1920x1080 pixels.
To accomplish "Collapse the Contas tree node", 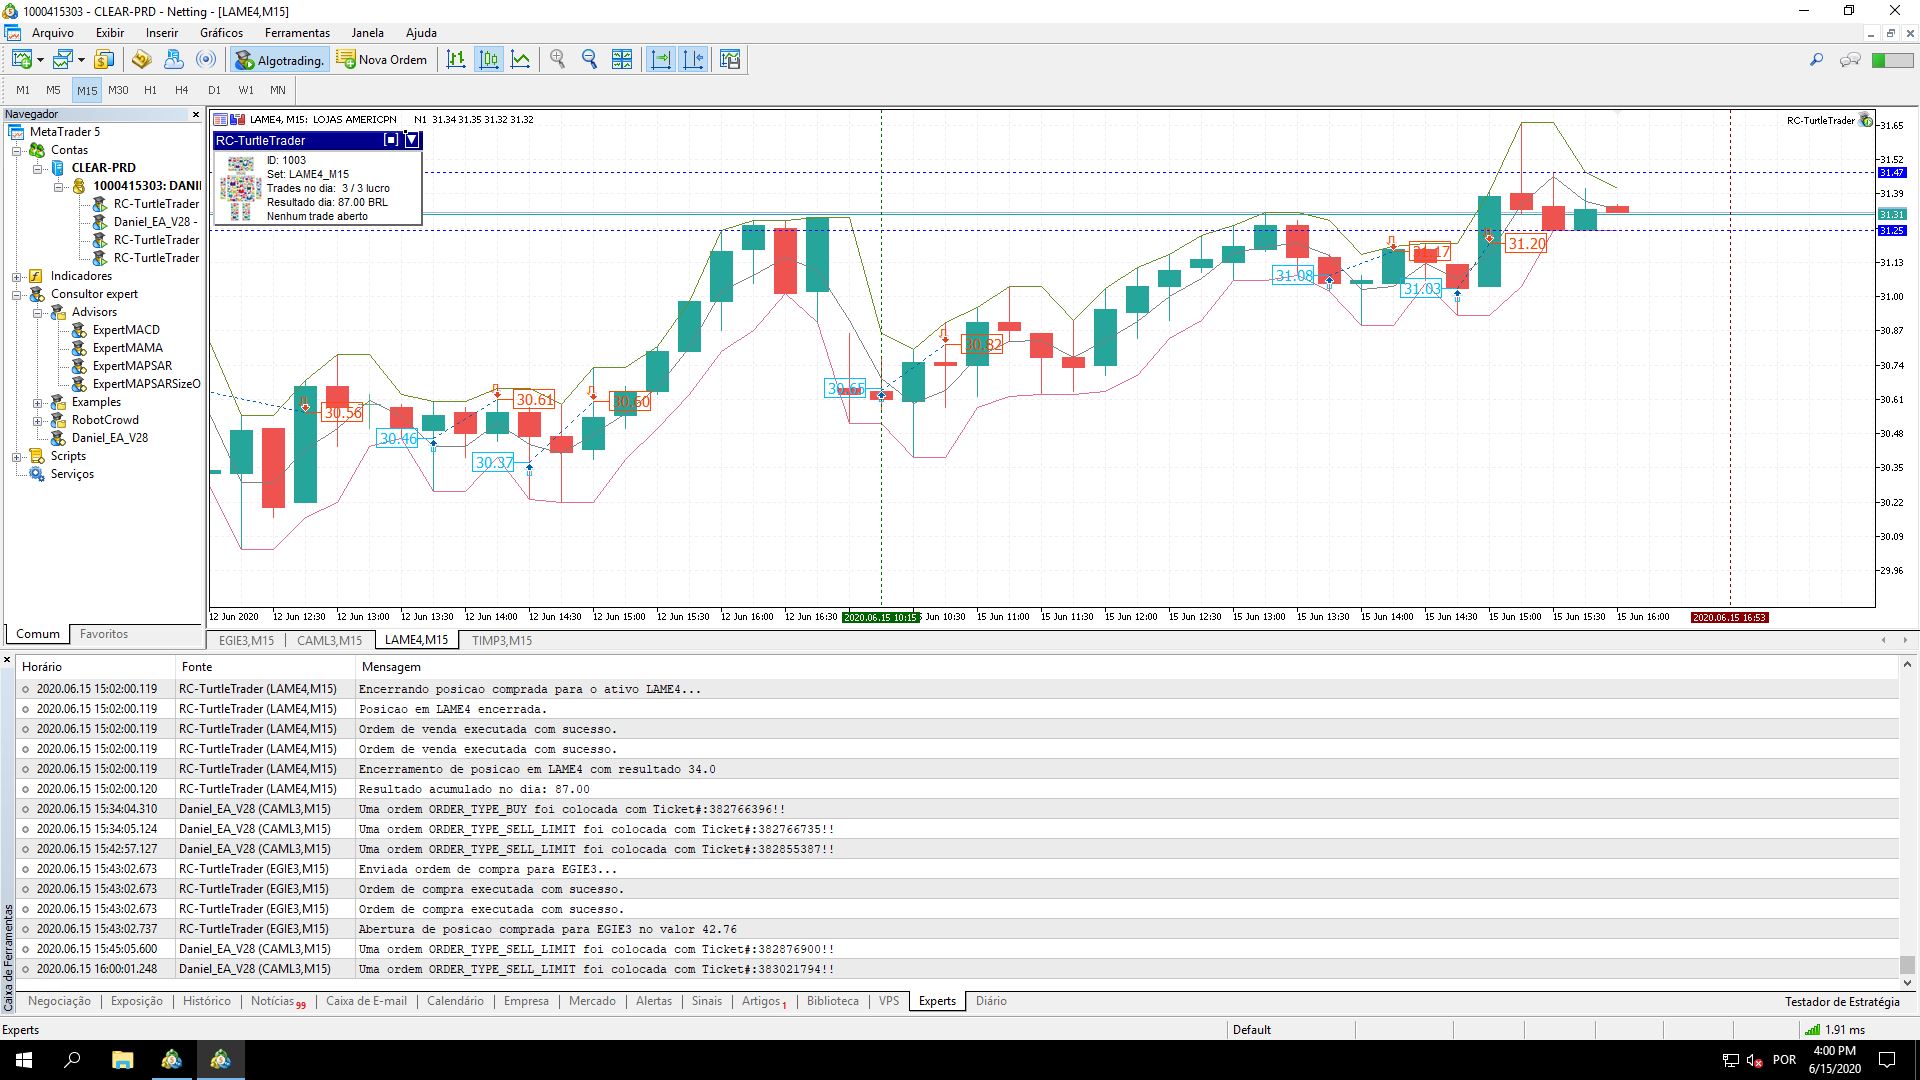I will tap(17, 151).
